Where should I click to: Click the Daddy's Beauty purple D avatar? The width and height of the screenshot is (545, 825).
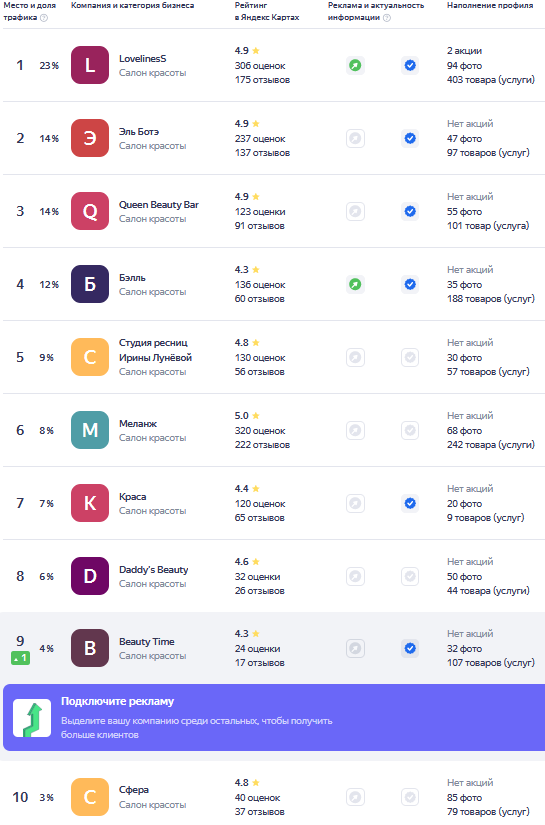[90, 576]
